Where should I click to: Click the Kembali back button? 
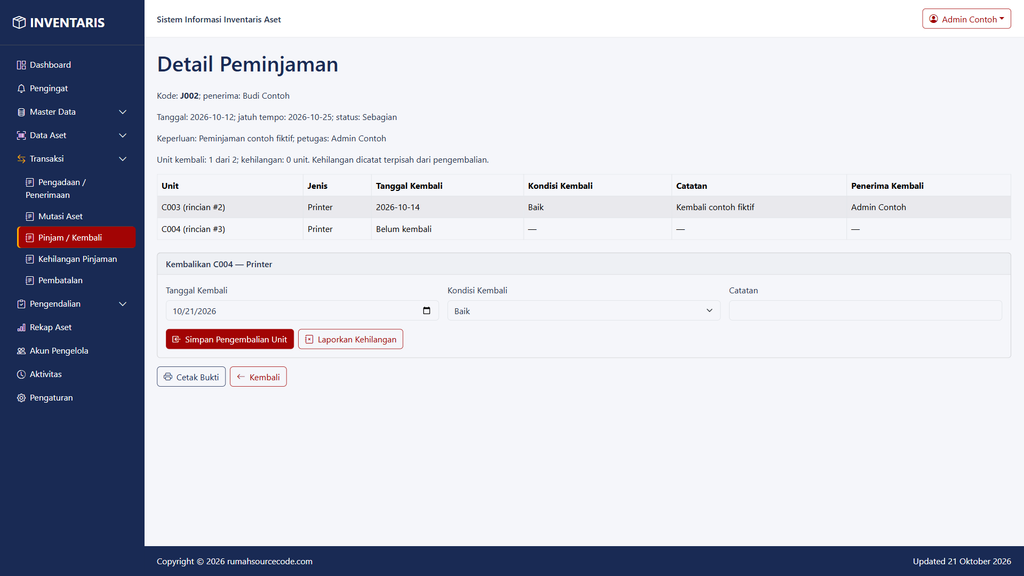click(x=258, y=377)
